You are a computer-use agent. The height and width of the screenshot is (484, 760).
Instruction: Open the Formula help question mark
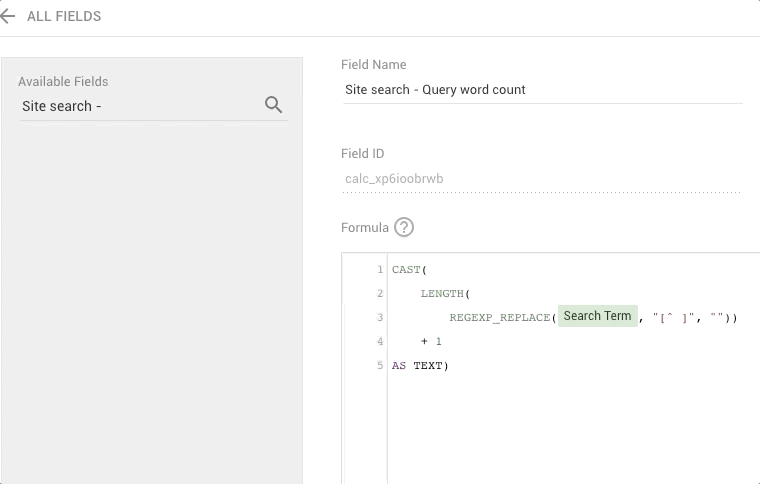[x=404, y=227]
